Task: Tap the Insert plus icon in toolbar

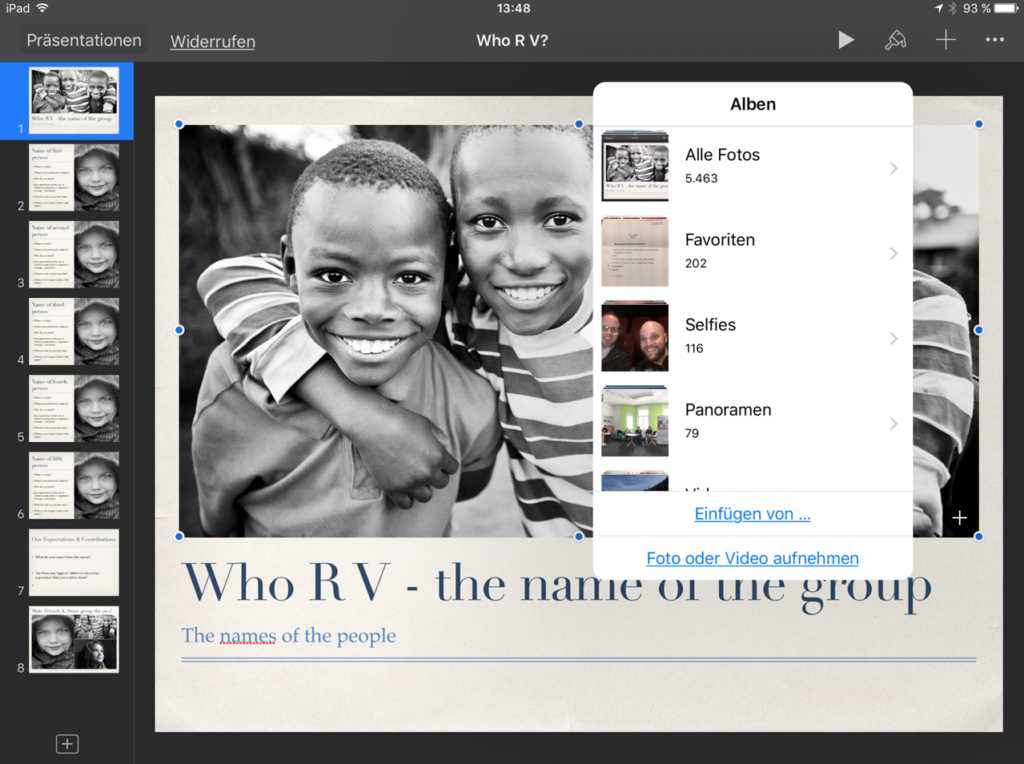Action: pos(945,40)
